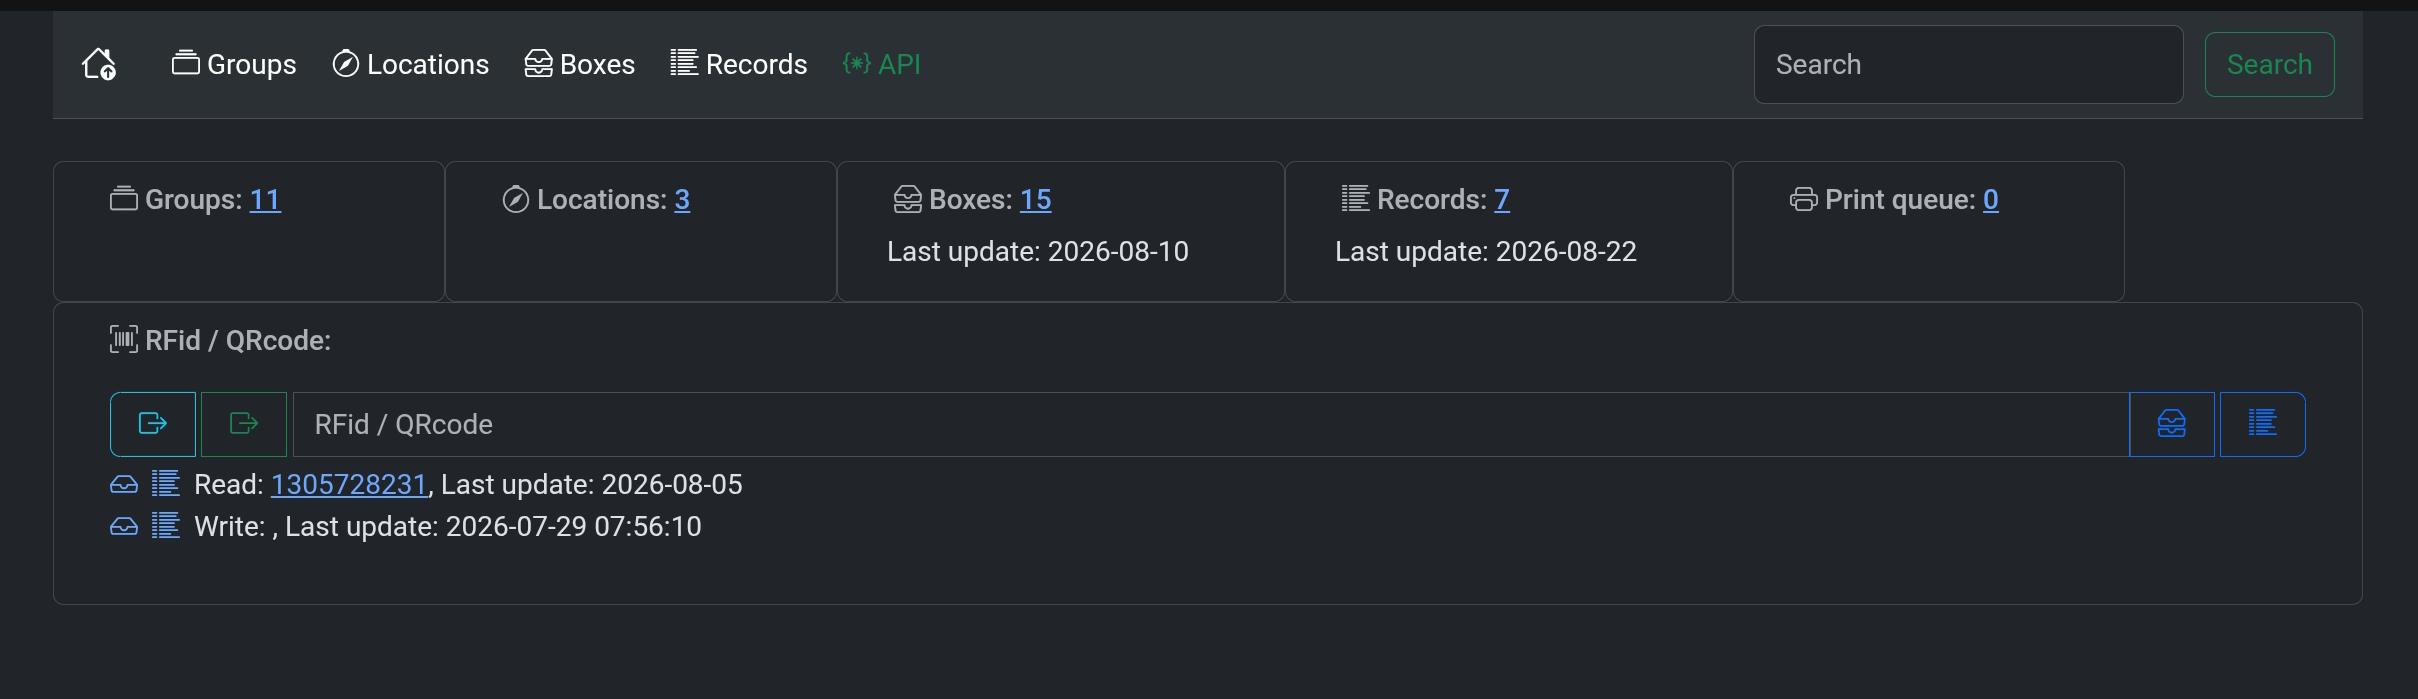Screen dimensions: 2418x699
Task: Open the read tag link 1305728231
Action: (349, 484)
